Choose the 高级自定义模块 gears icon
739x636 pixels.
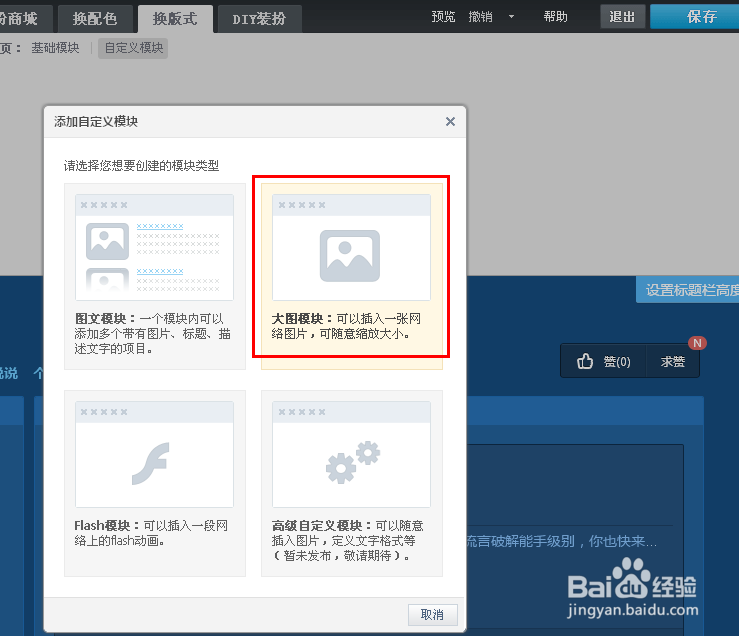click(x=353, y=462)
